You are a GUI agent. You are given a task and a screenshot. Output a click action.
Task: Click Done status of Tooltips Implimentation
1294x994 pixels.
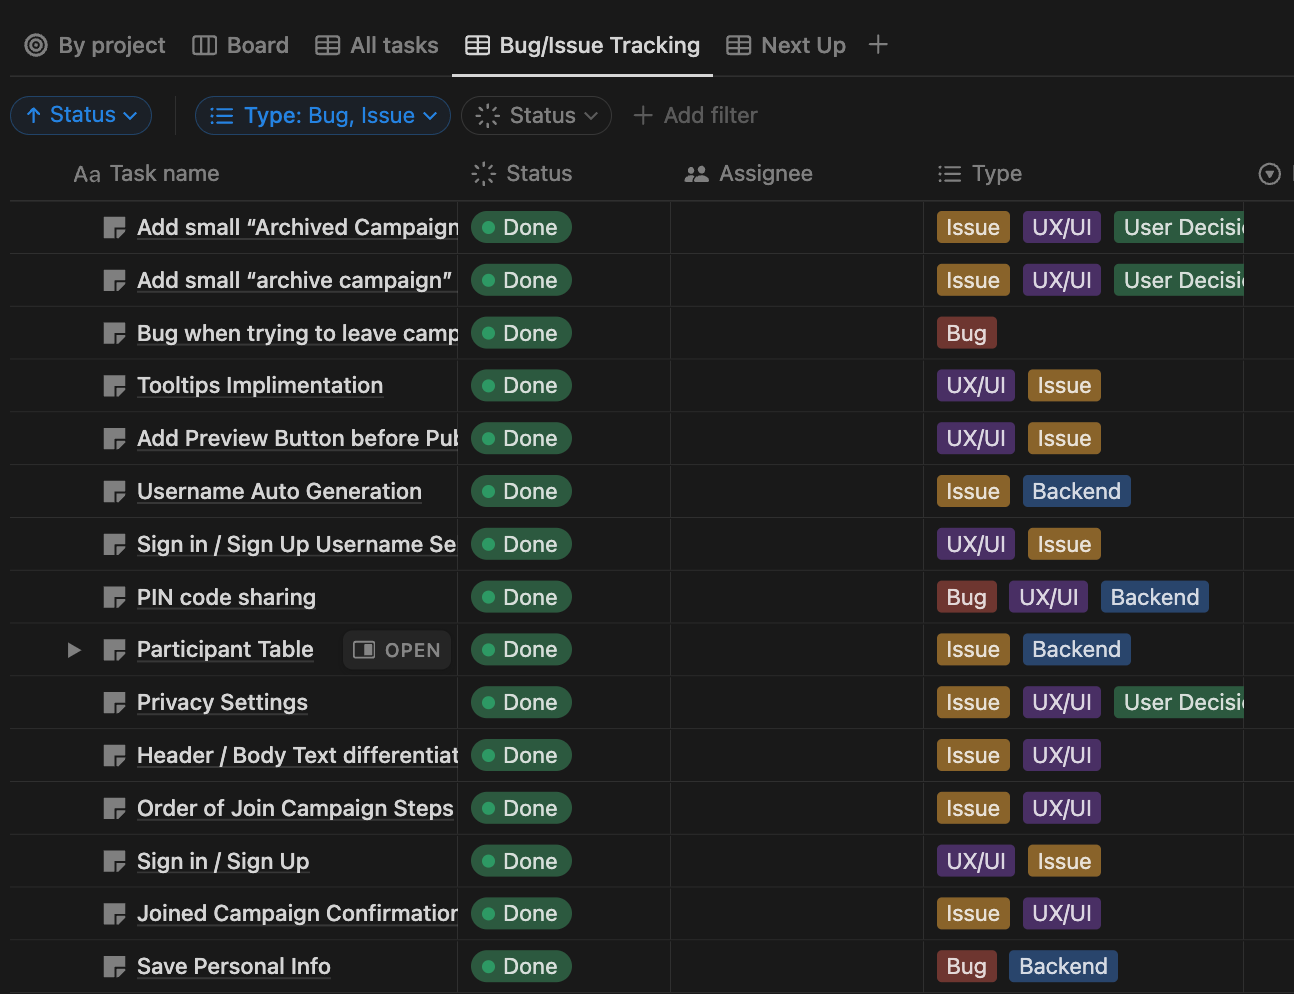[x=521, y=386]
